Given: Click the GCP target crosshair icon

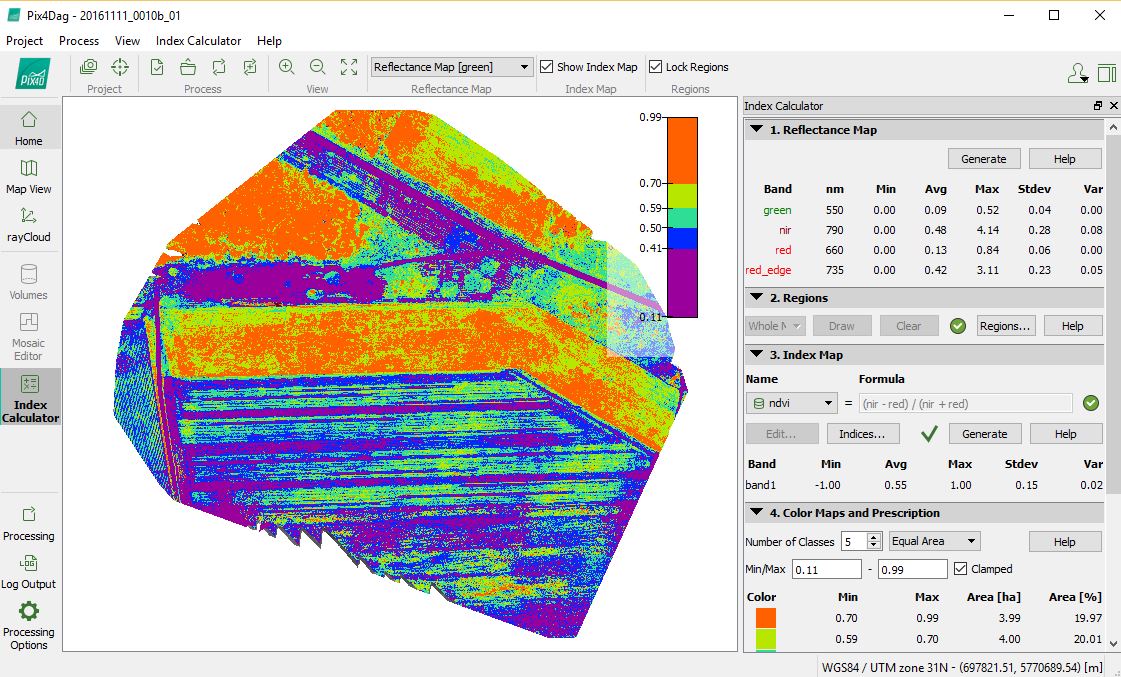Looking at the screenshot, I should (119, 67).
